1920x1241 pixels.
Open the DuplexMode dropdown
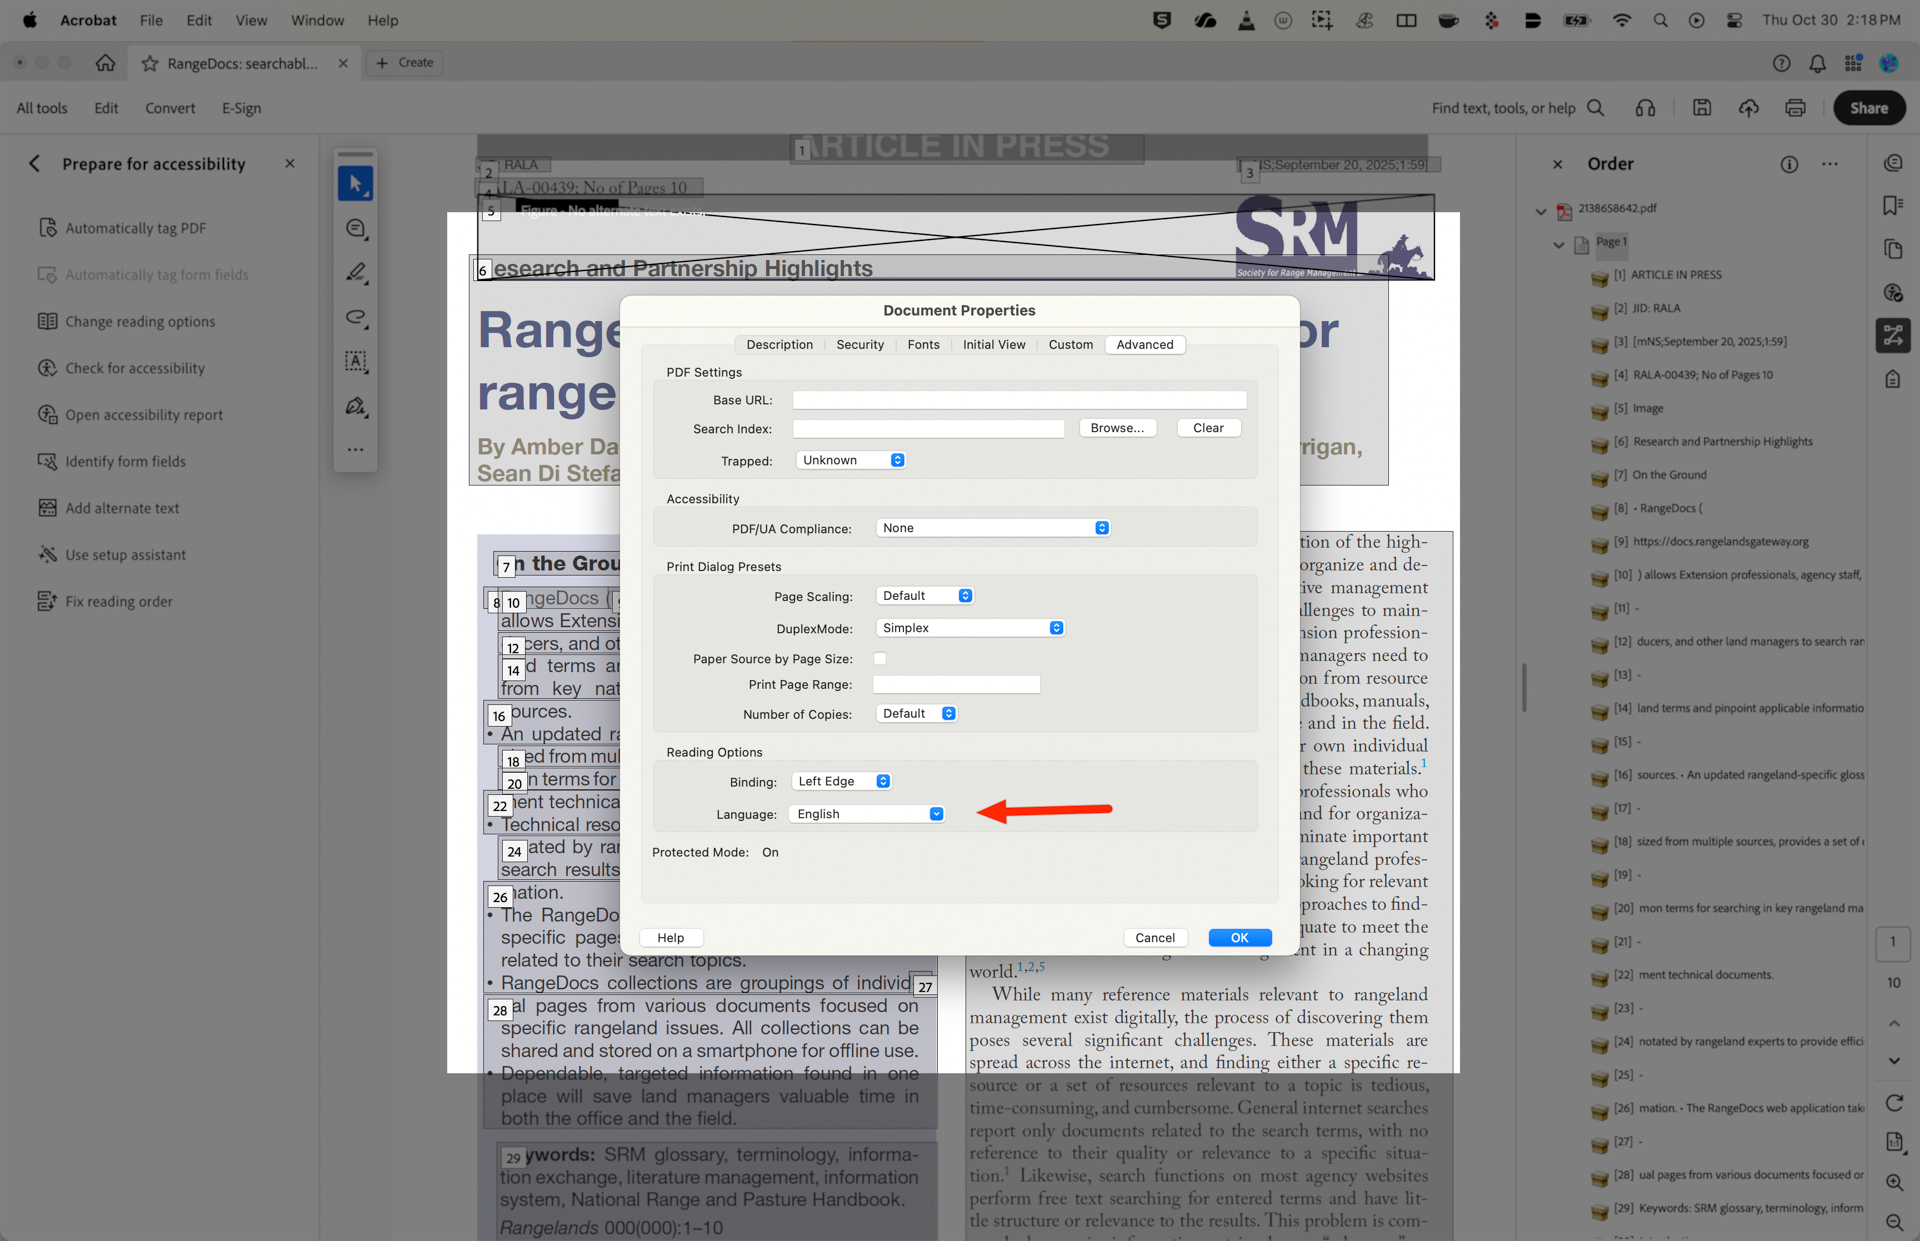coord(968,627)
